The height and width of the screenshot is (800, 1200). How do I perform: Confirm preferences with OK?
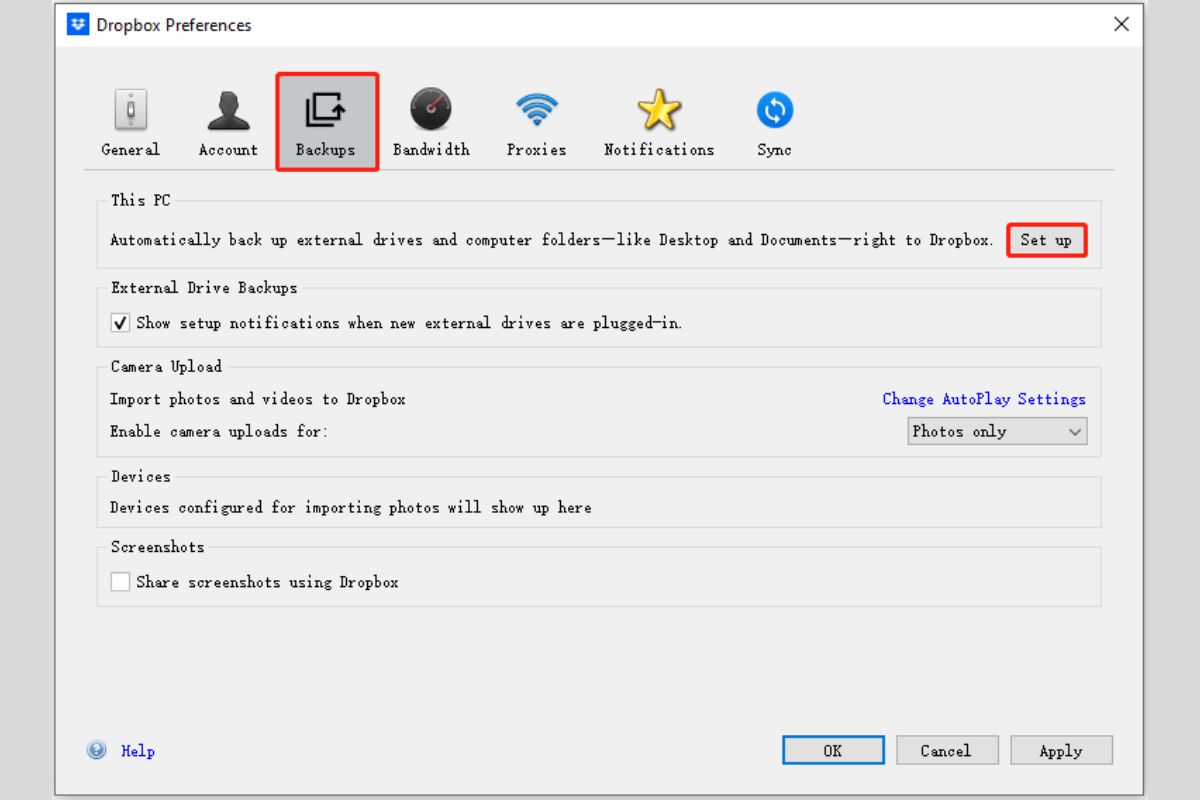pos(833,751)
